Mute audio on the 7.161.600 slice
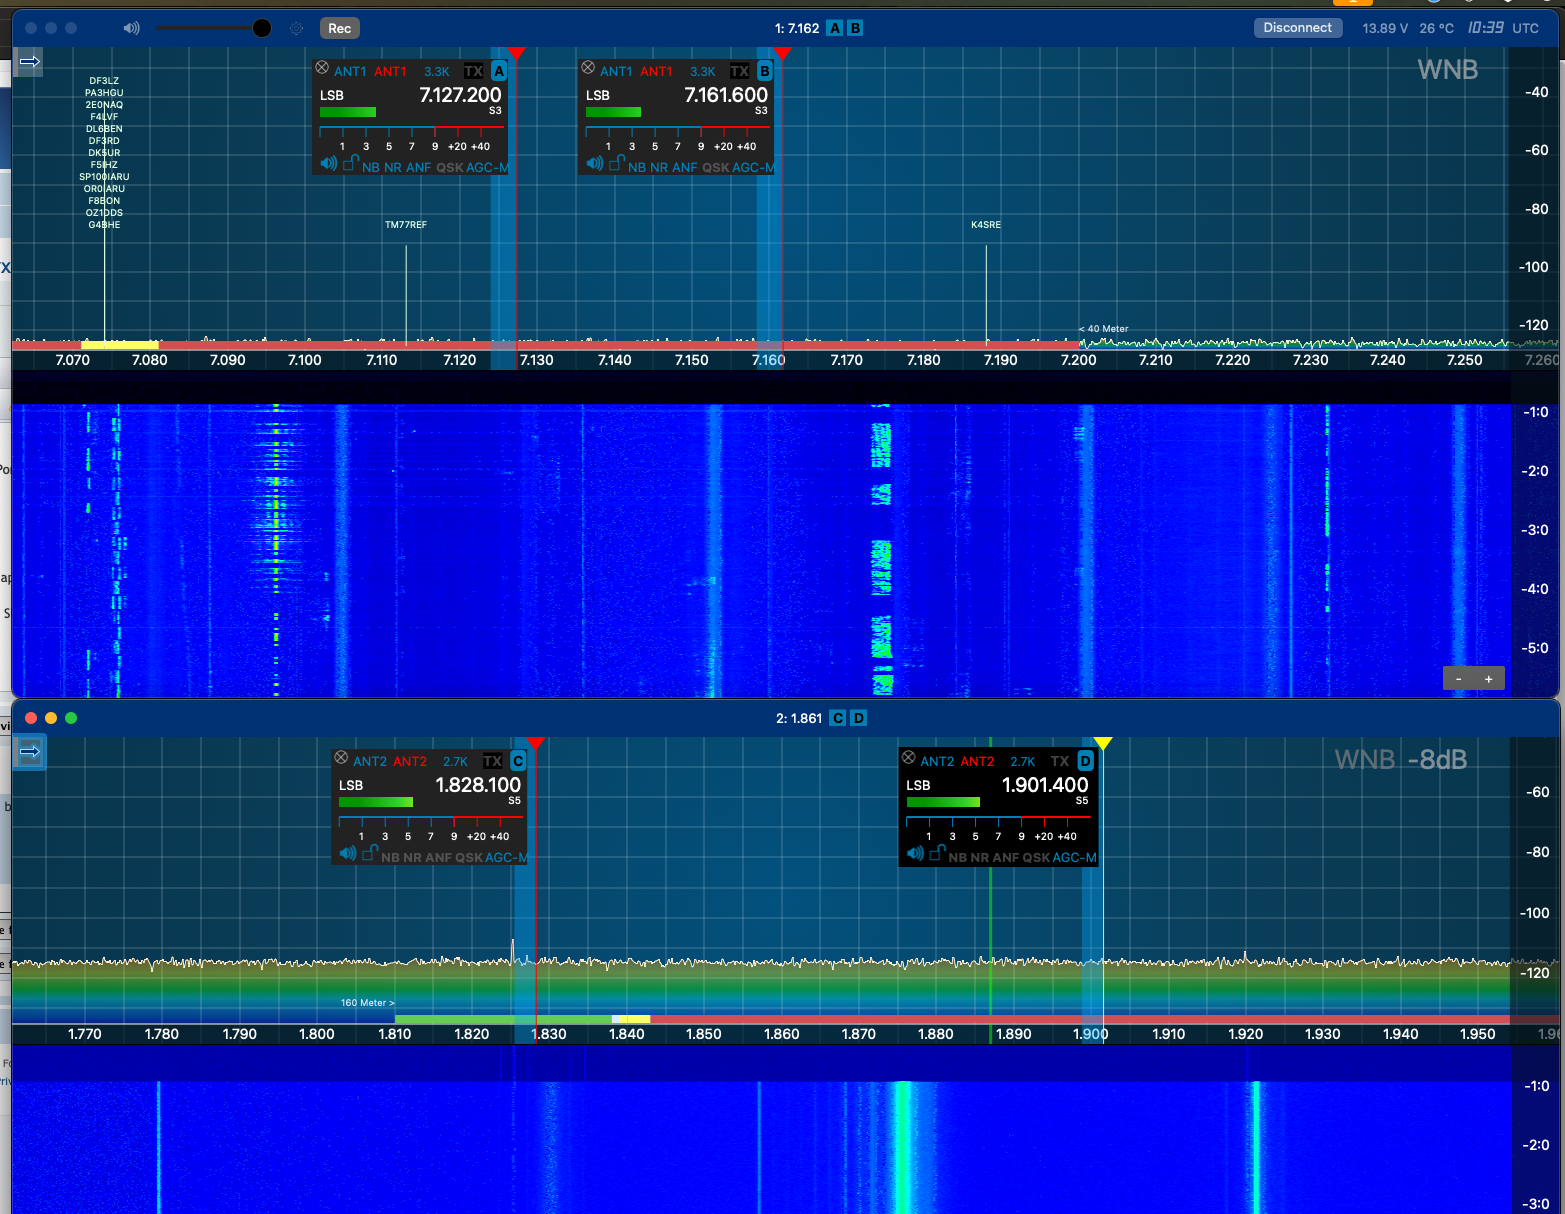 point(595,163)
